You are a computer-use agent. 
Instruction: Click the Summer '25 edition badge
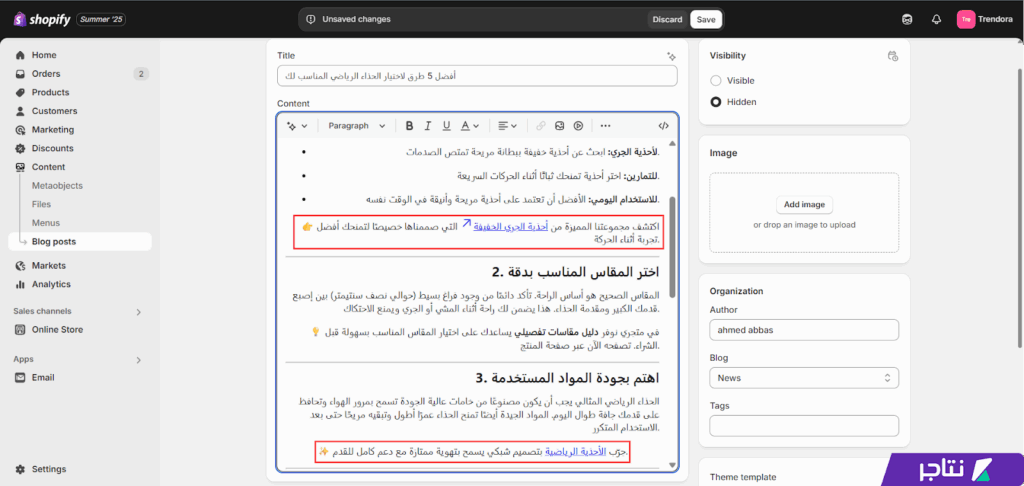[101, 20]
